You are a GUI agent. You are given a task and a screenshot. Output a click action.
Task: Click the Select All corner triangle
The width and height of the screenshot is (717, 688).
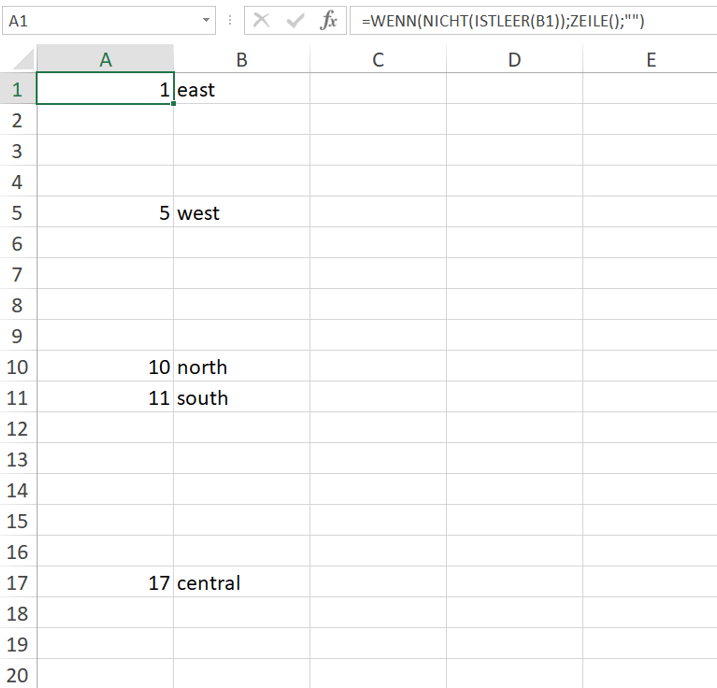22,59
